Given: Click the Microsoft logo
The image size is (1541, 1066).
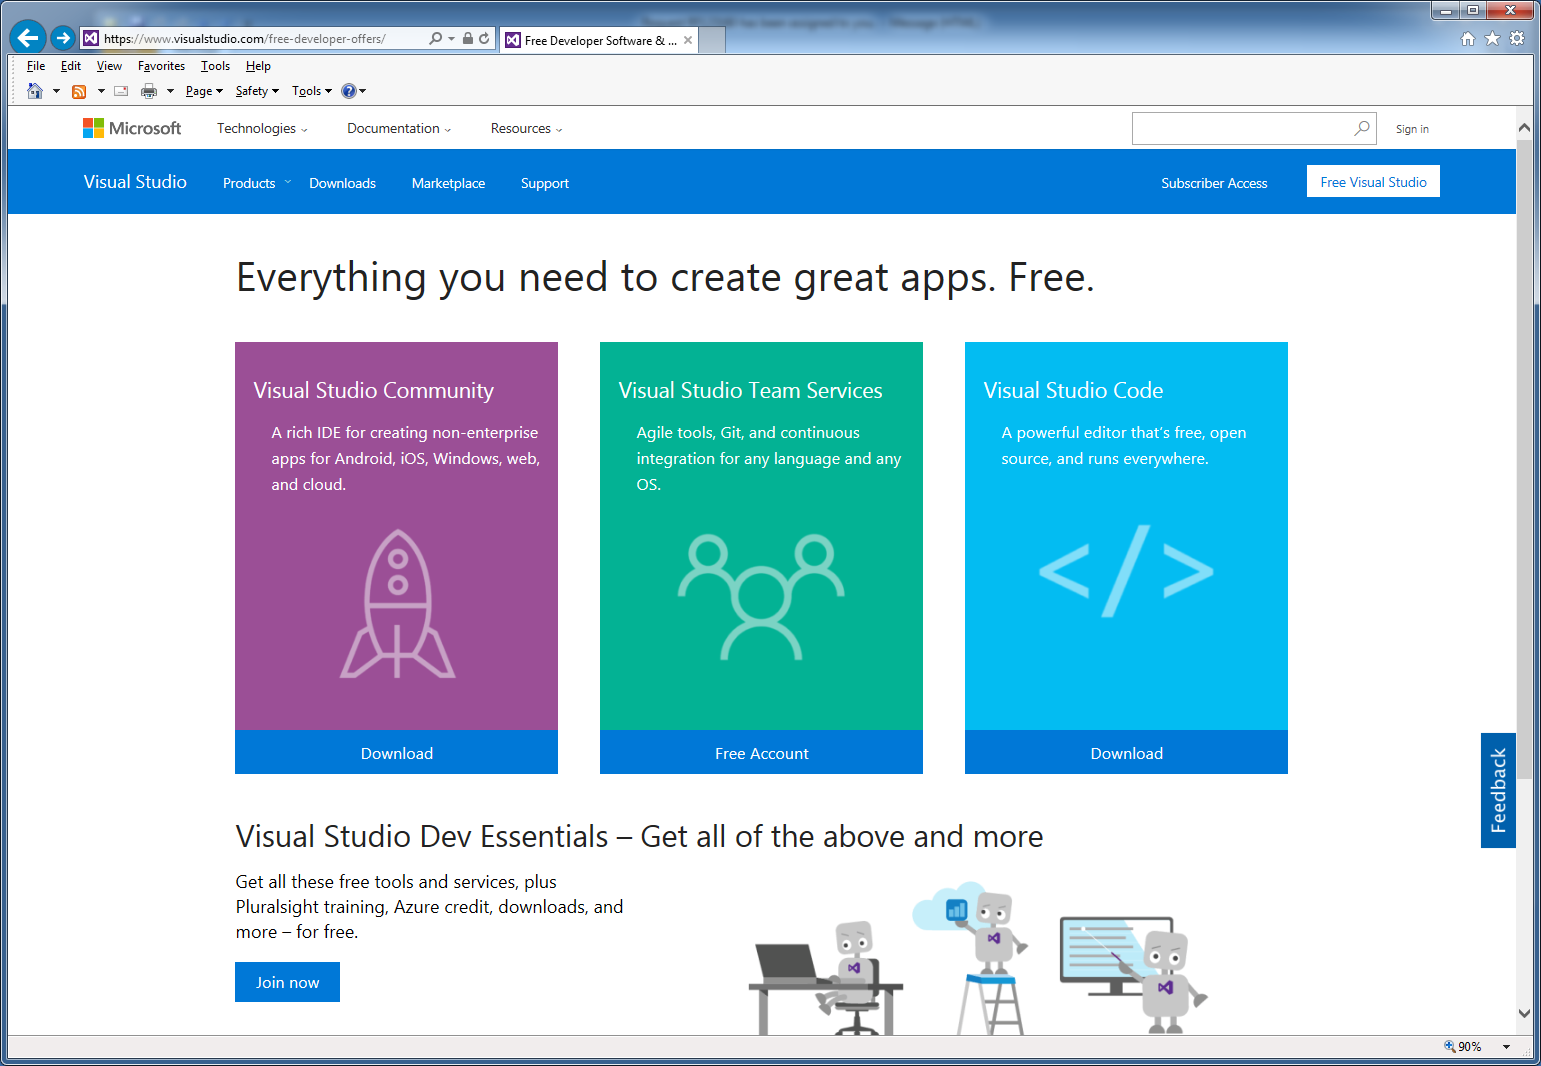Looking at the screenshot, I should coord(132,128).
